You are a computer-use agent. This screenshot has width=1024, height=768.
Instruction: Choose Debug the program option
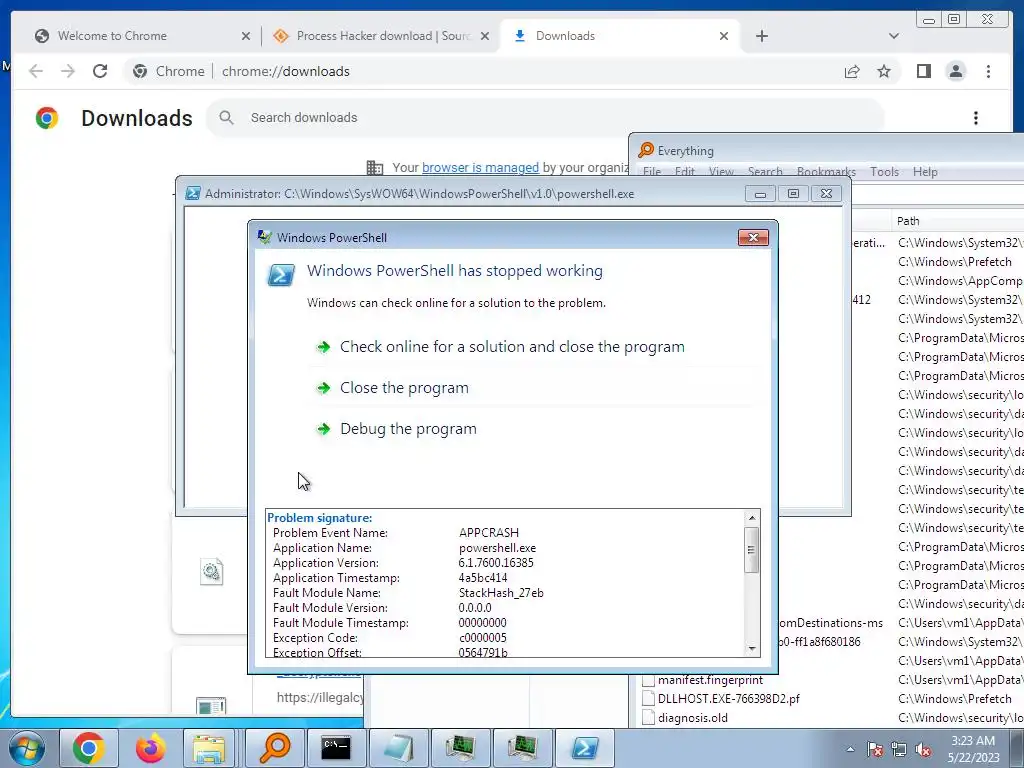tap(408, 429)
